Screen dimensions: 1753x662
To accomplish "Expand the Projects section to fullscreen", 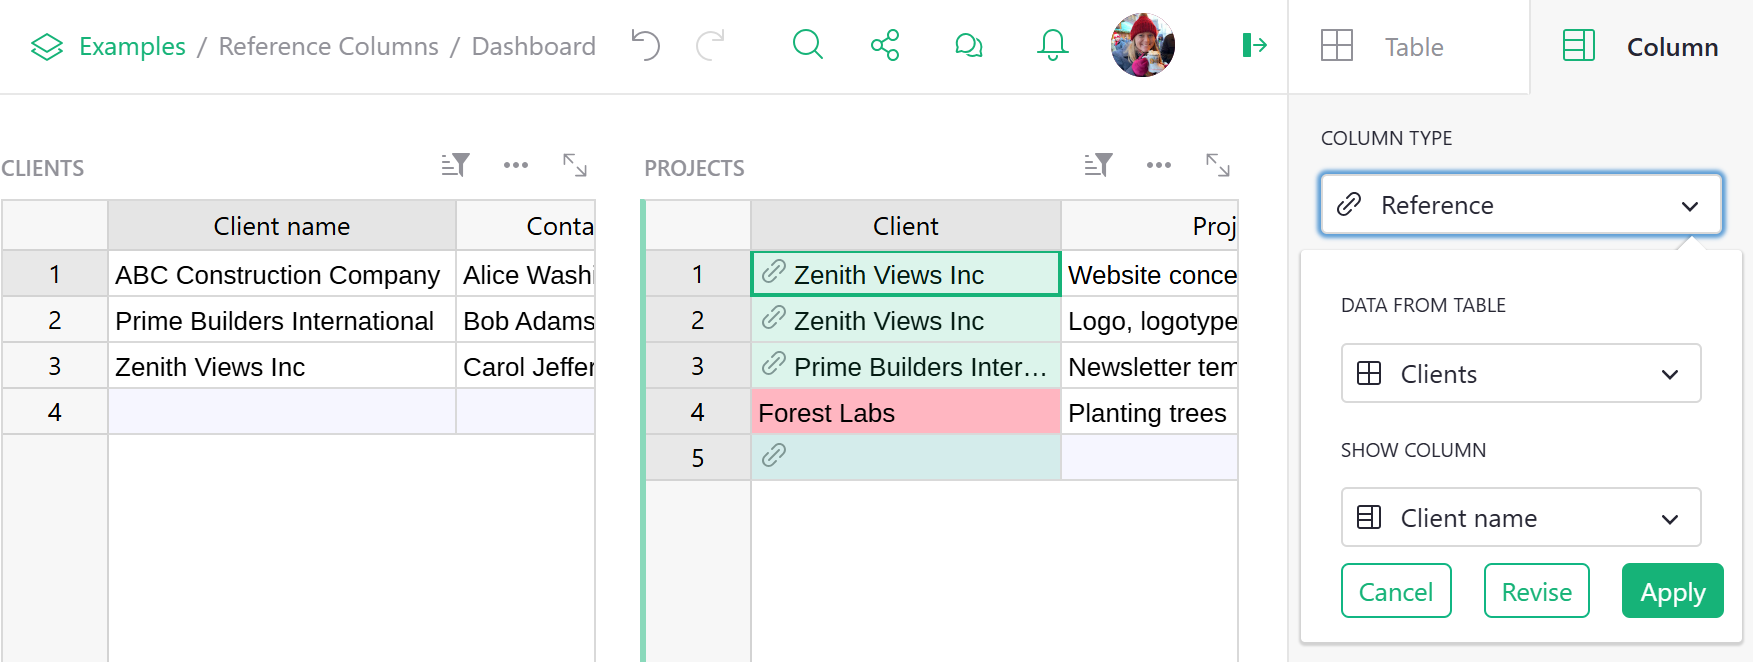I will coord(1218,165).
